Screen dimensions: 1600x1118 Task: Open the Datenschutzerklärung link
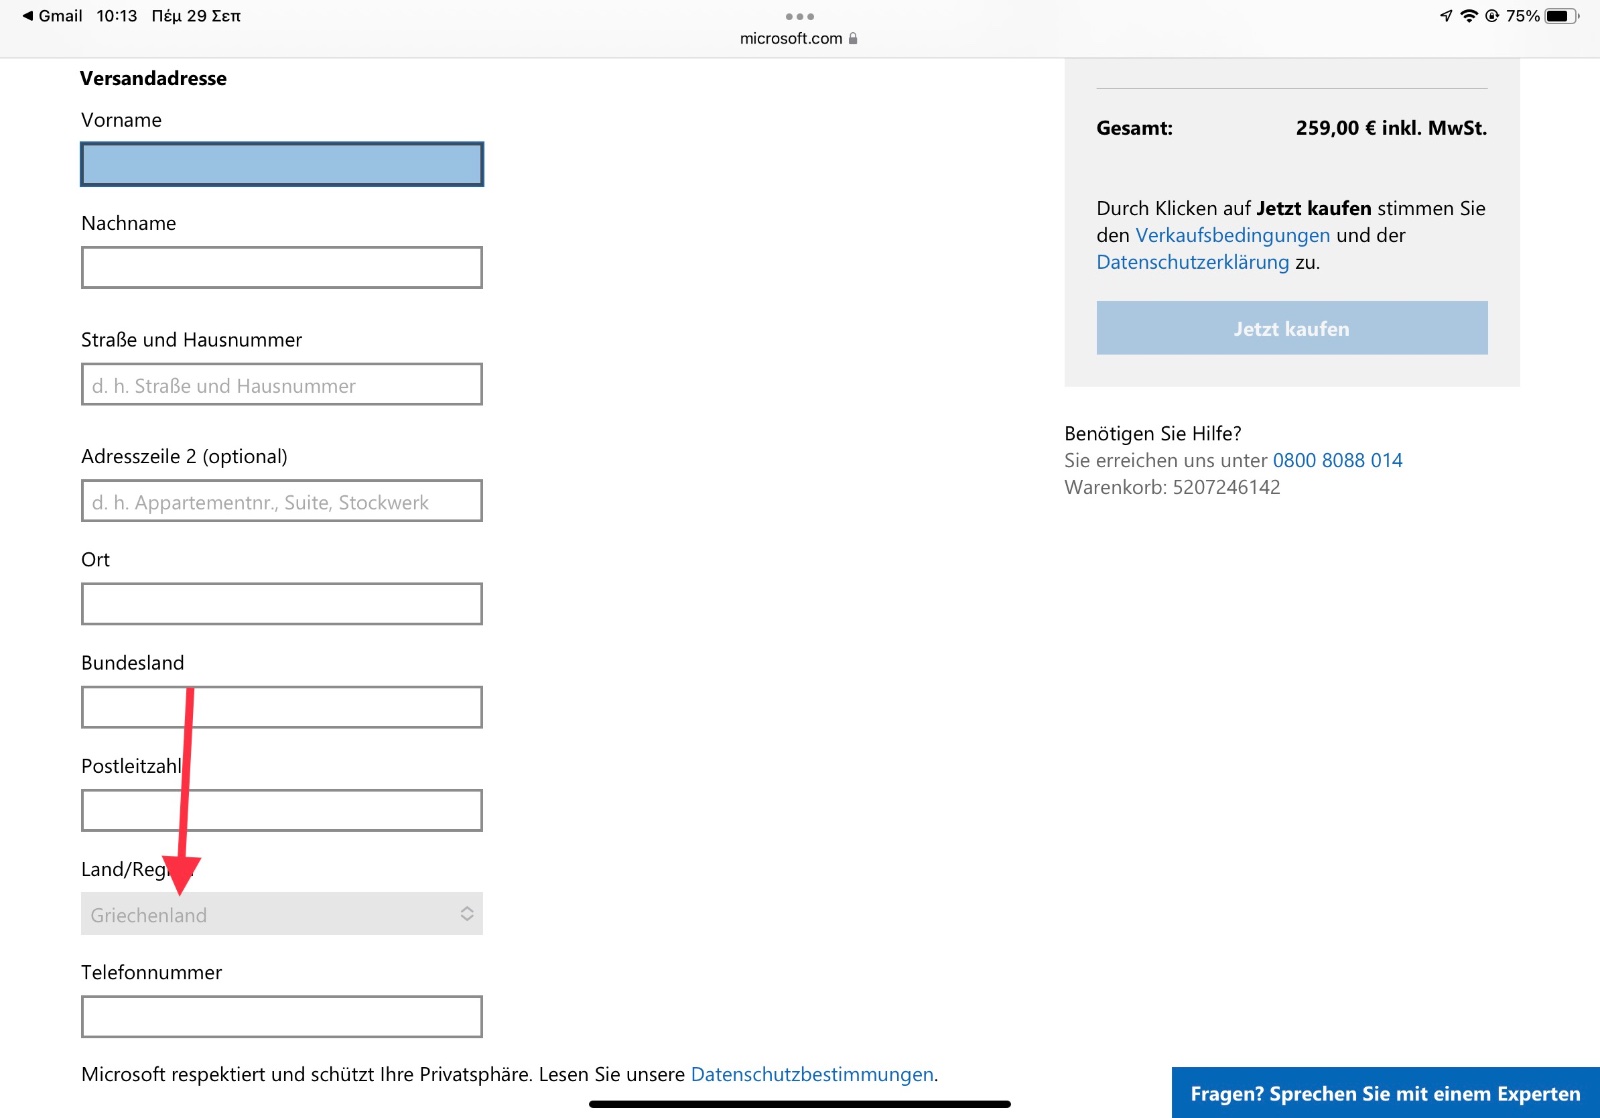click(1193, 262)
